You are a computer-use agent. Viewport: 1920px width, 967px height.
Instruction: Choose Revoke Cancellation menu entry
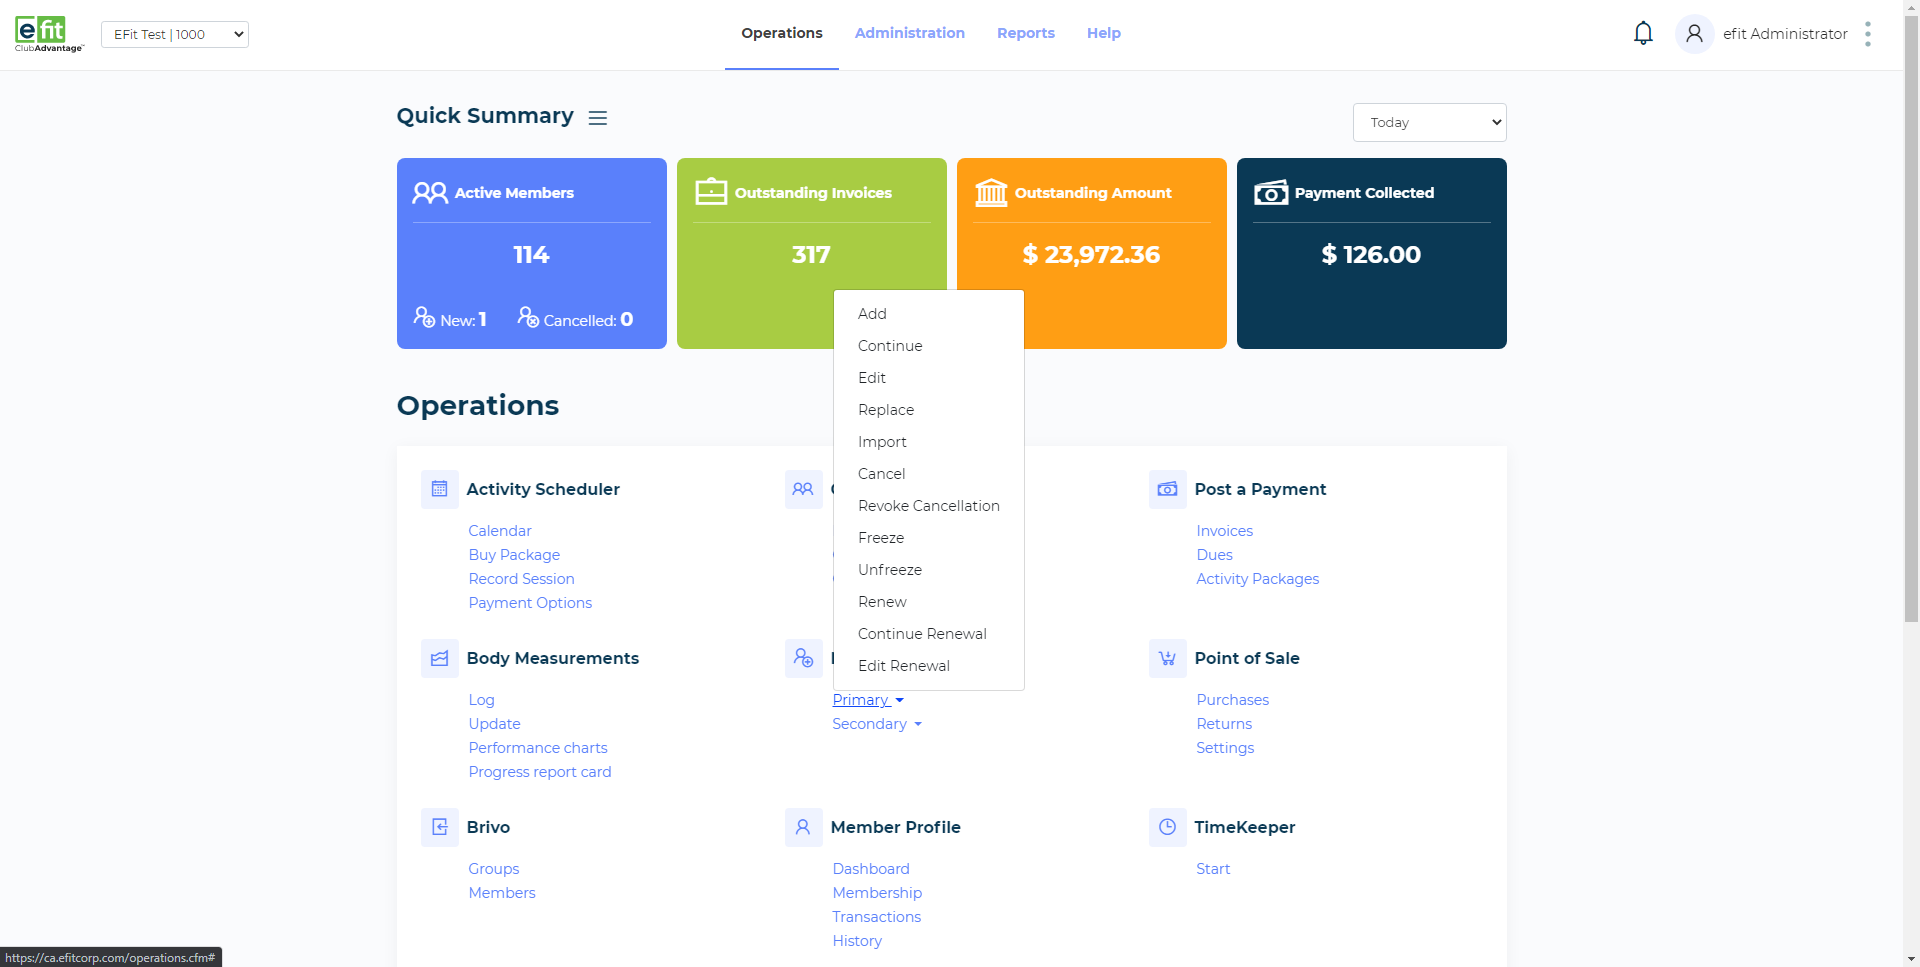[x=929, y=506]
